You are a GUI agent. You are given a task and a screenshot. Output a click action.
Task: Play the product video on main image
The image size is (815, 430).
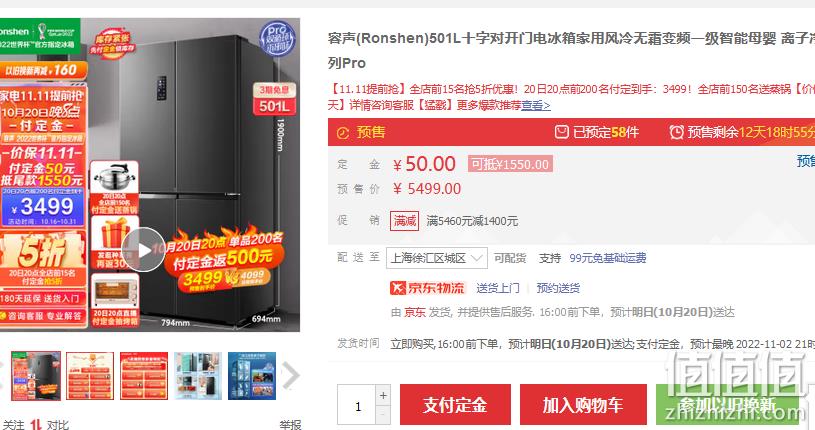(144, 250)
